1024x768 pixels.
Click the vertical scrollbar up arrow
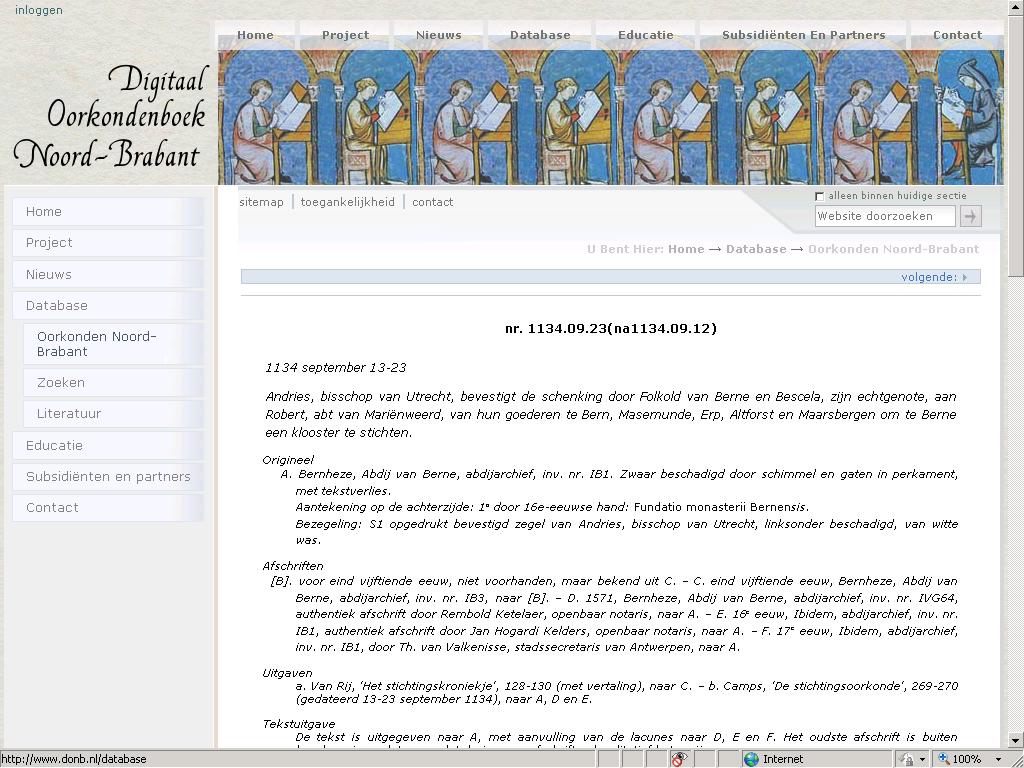[x=1016, y=7]
